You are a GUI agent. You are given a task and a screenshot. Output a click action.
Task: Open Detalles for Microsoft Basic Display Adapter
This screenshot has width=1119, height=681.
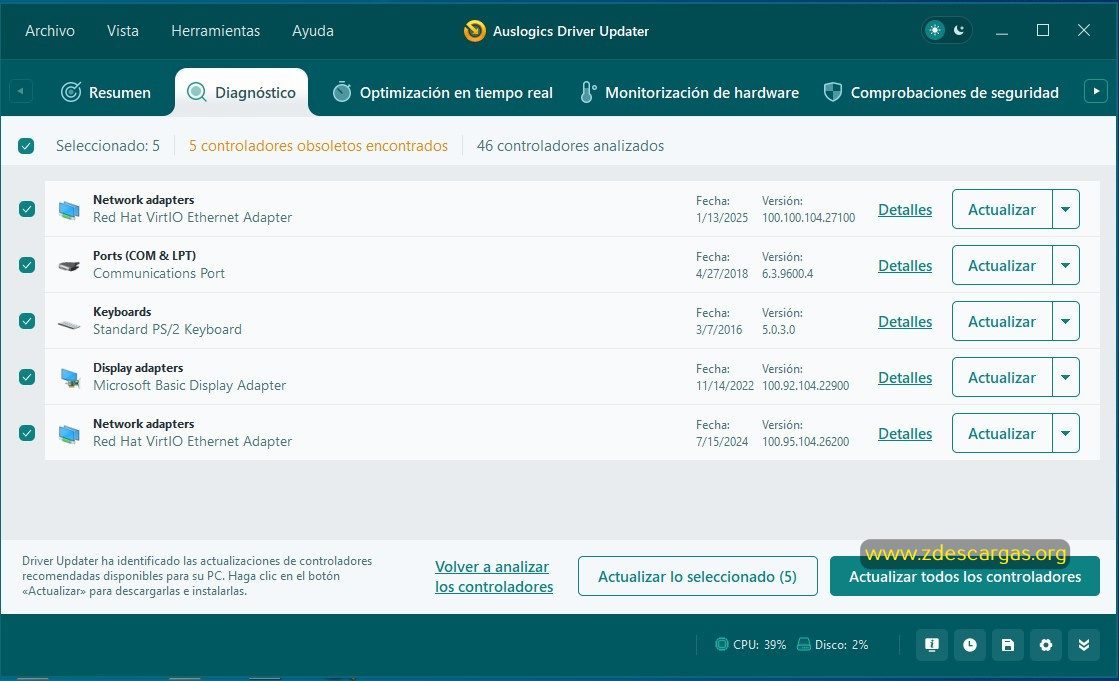(905, 378)
